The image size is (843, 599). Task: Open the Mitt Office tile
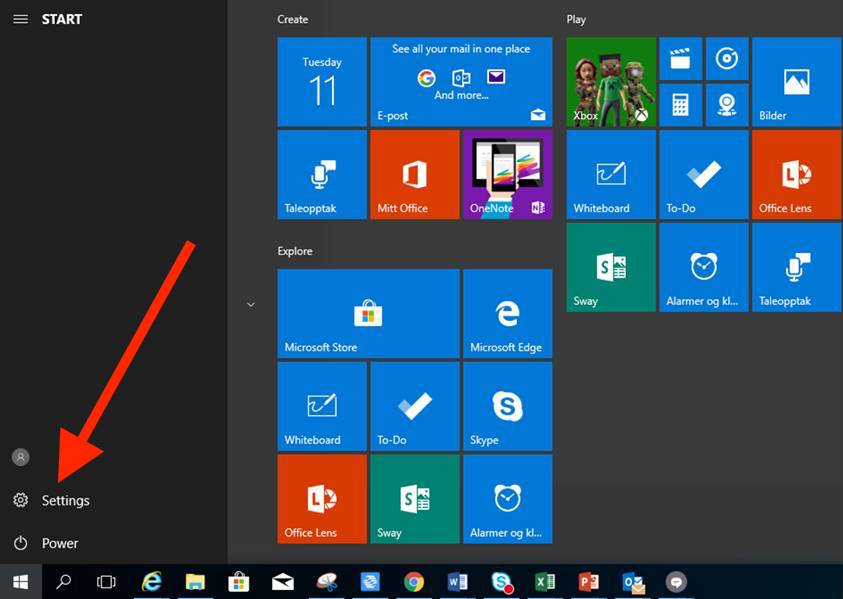click(414, 174)
